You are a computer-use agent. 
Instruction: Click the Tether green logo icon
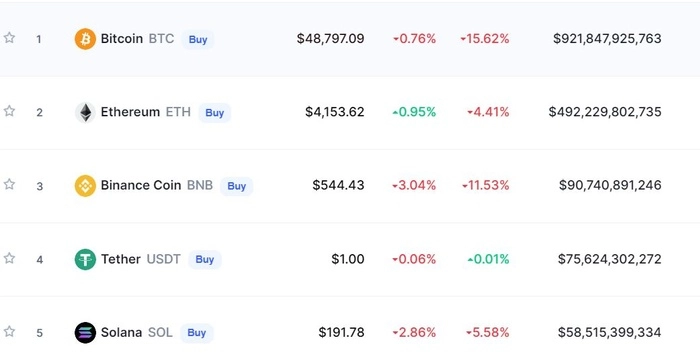pos(85,259)
